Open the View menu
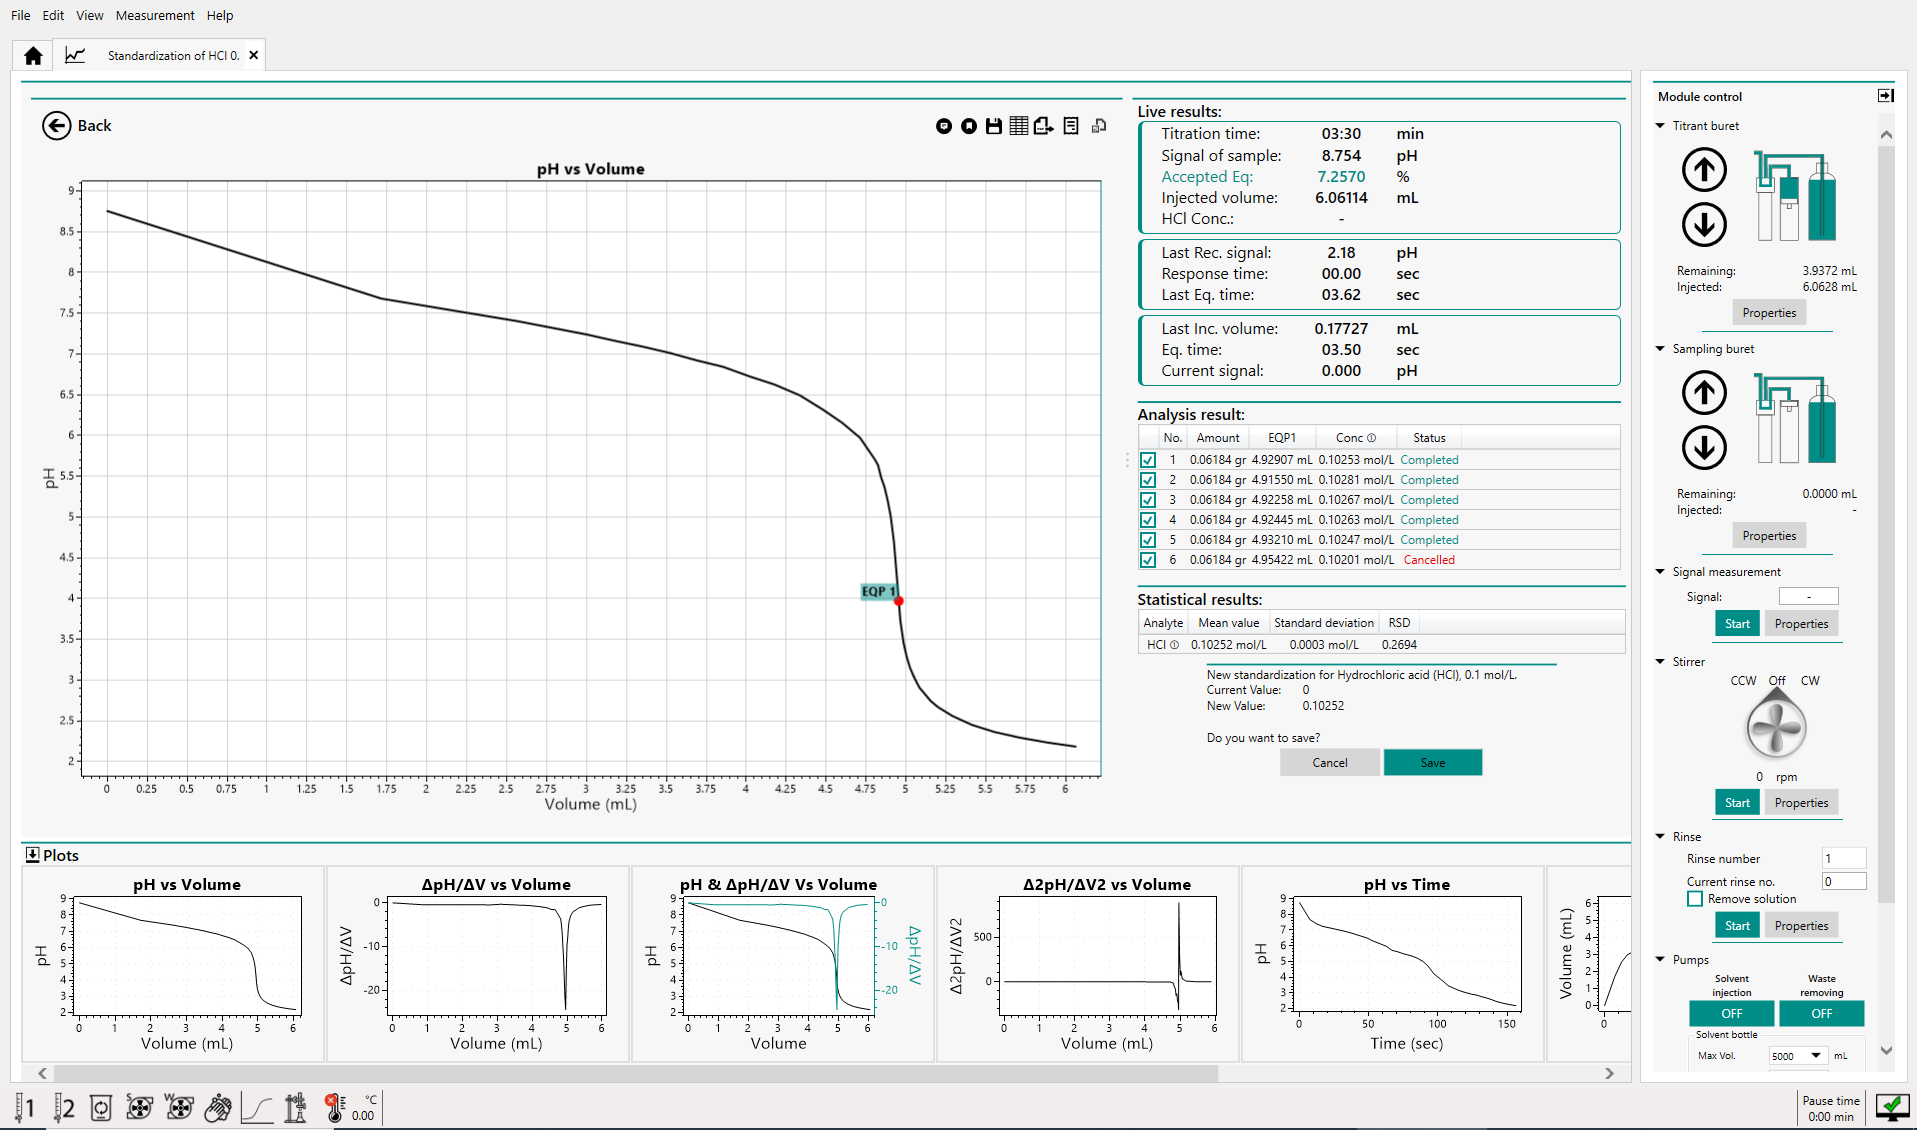 (89, 15)
